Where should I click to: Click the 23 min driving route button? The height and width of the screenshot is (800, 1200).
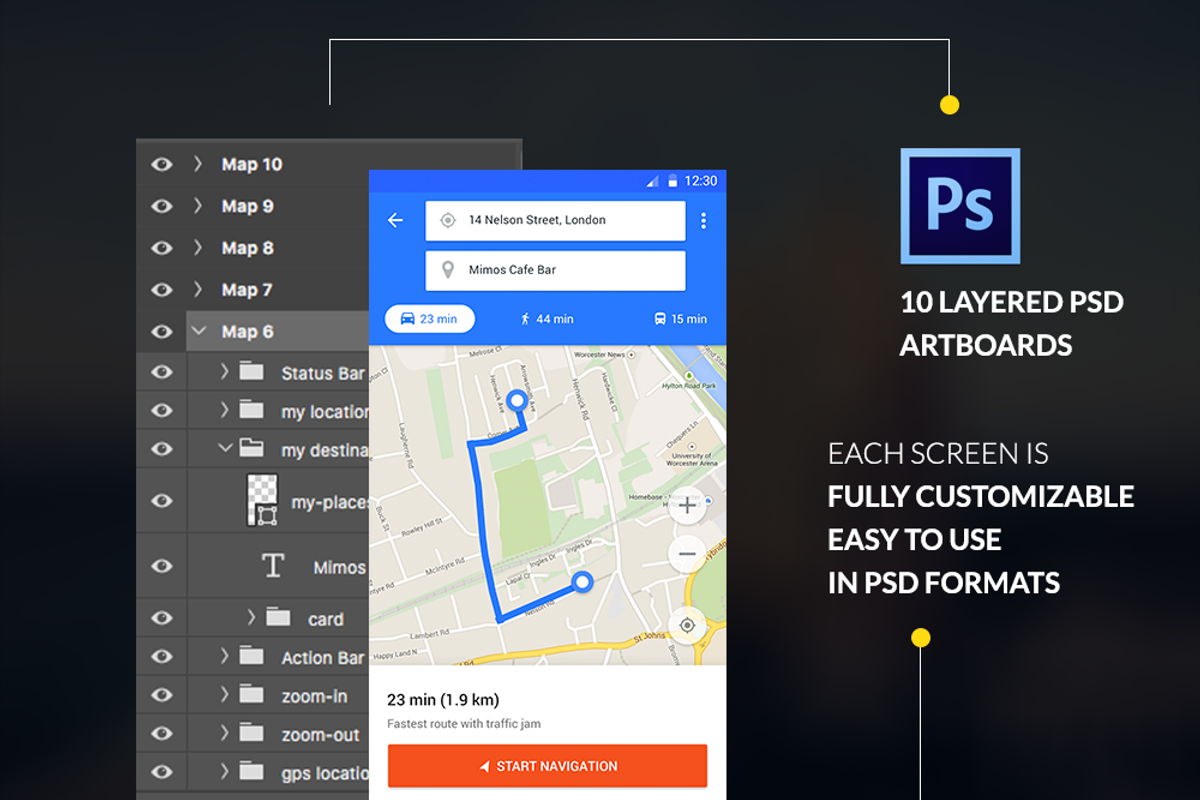pos(429,318)
